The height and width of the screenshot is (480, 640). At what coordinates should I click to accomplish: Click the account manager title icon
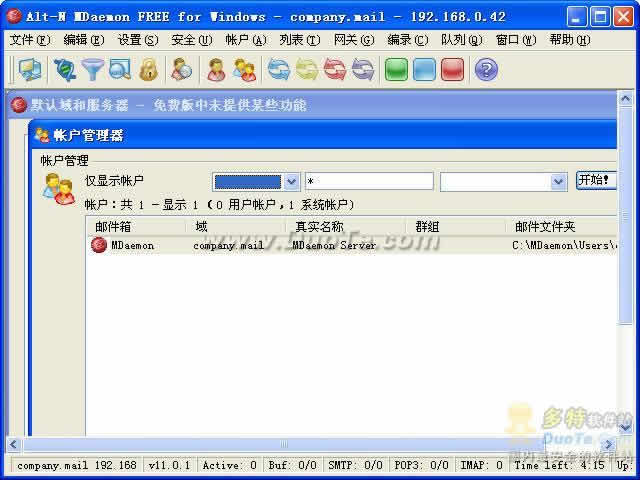pos(42,135)
